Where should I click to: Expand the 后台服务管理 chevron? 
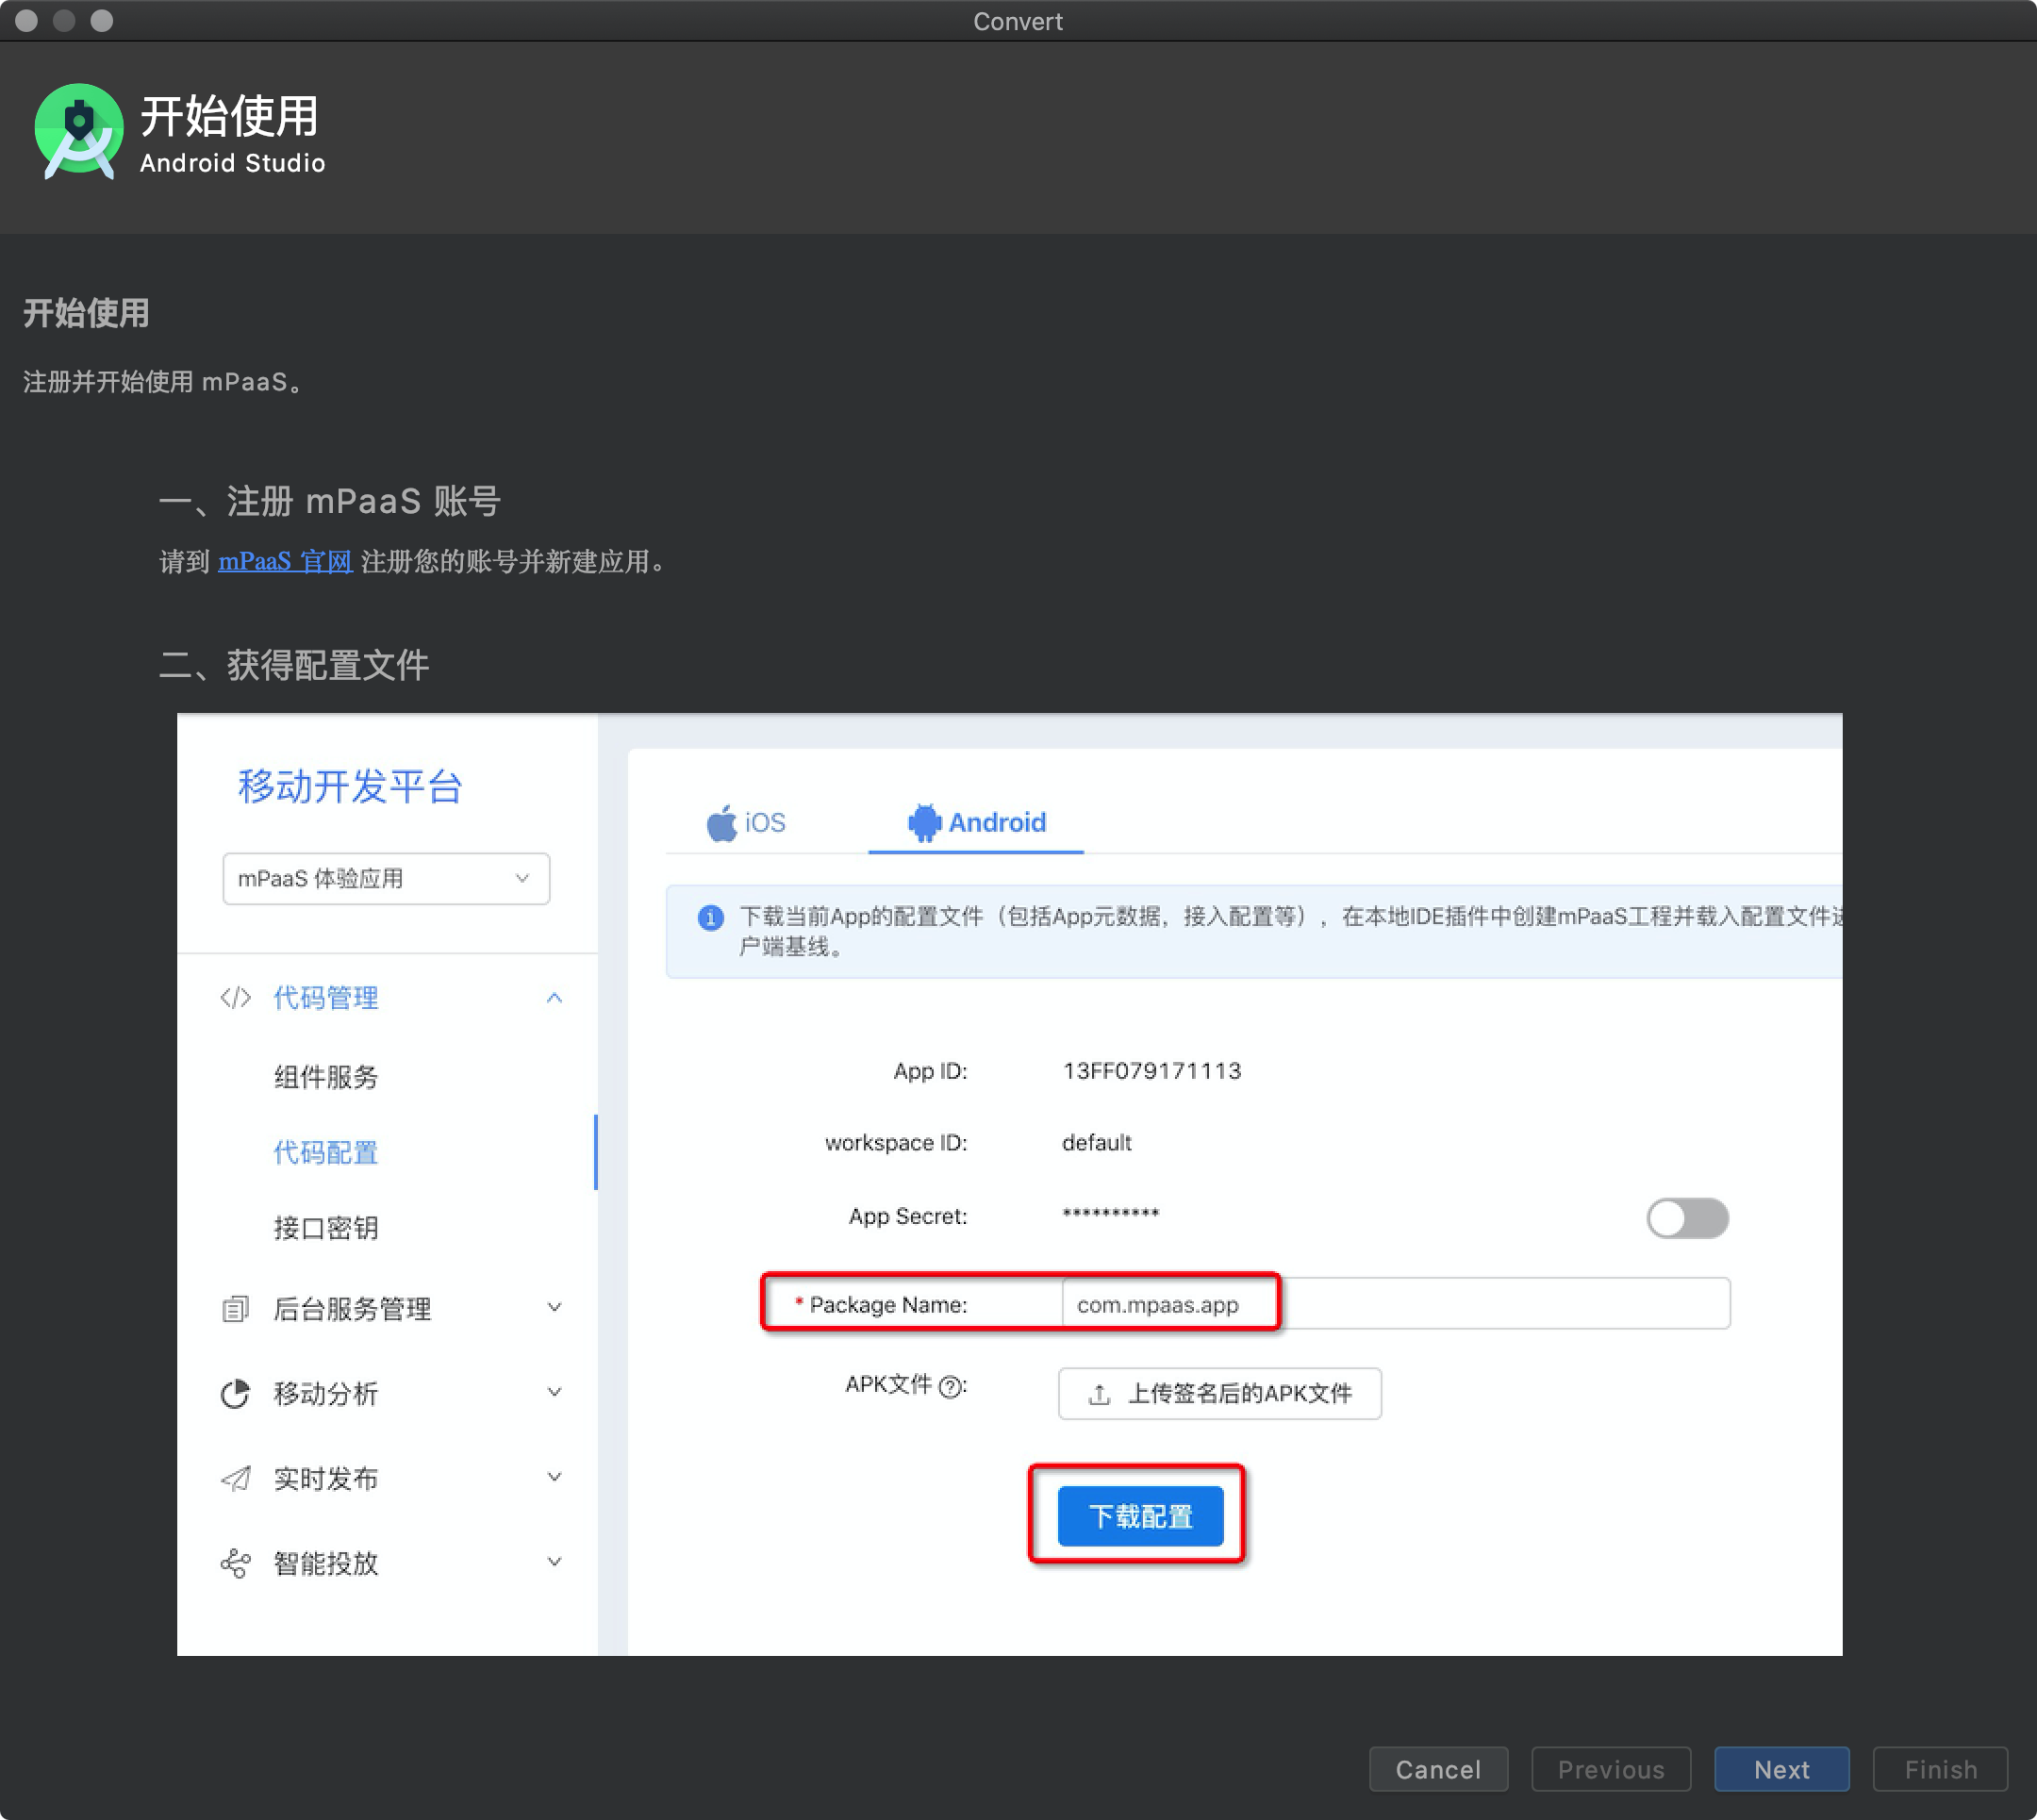555,1307
